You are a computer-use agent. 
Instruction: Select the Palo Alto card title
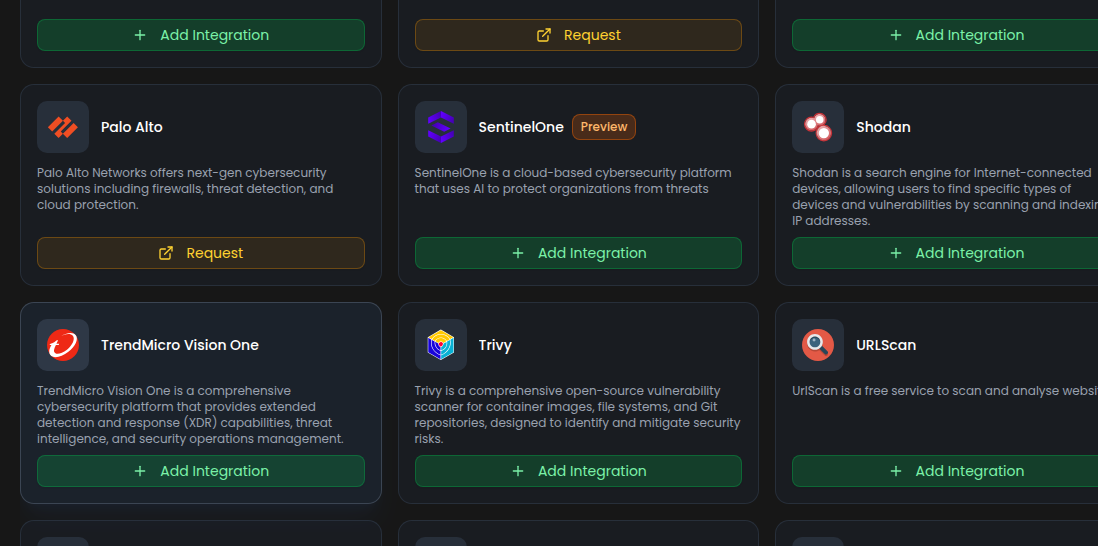click(132, 127)
